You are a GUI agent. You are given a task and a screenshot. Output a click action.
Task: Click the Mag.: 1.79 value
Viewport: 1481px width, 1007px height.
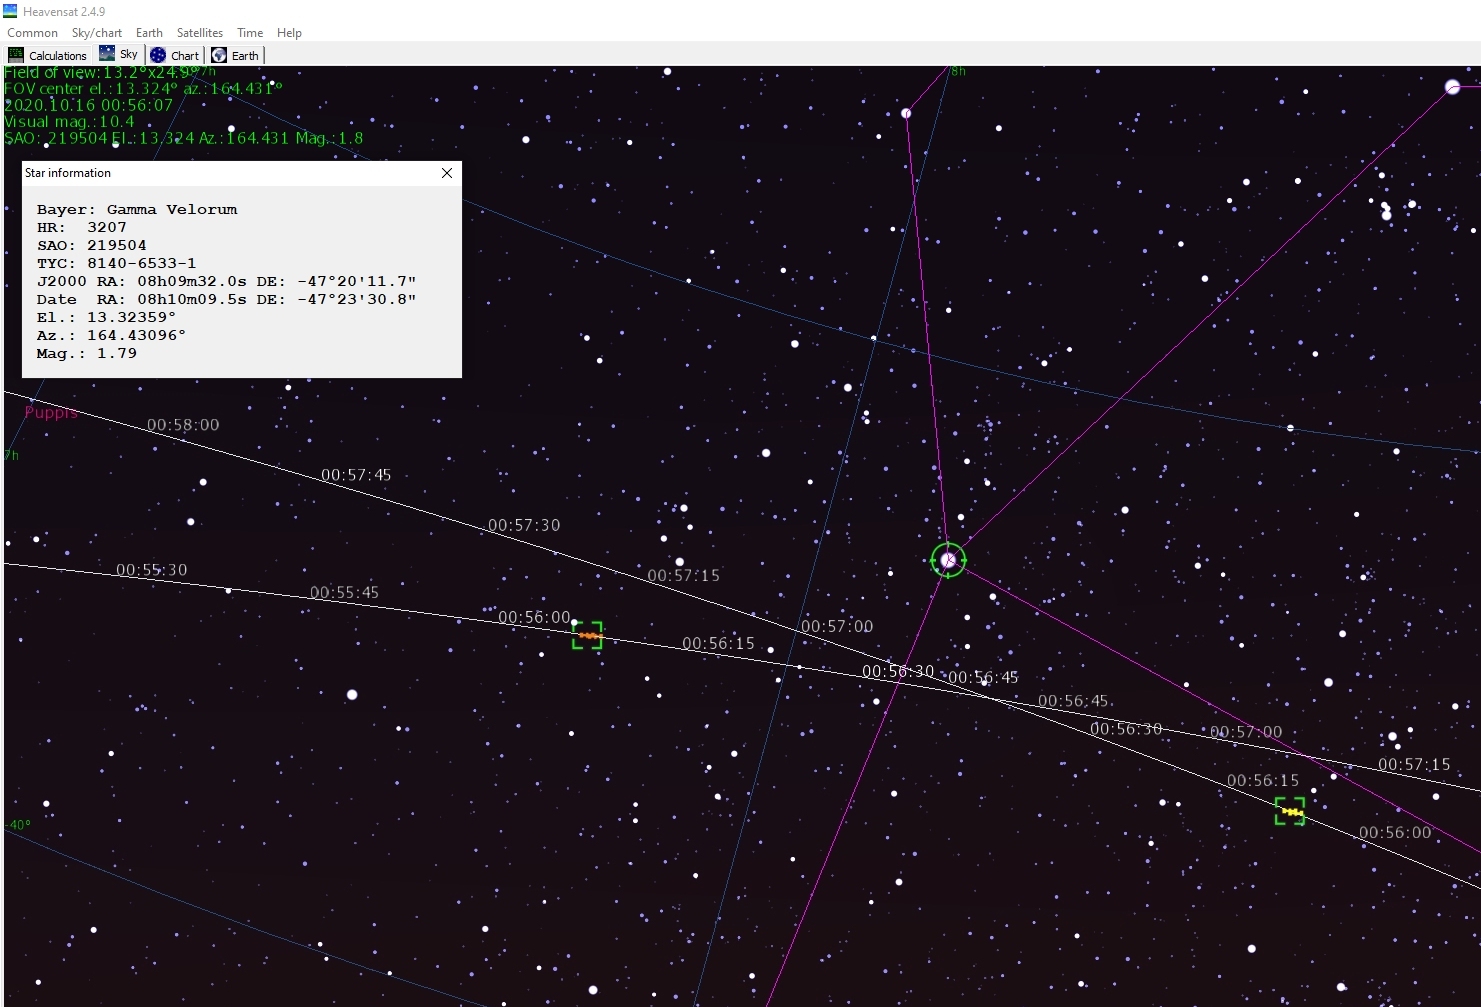87,354
